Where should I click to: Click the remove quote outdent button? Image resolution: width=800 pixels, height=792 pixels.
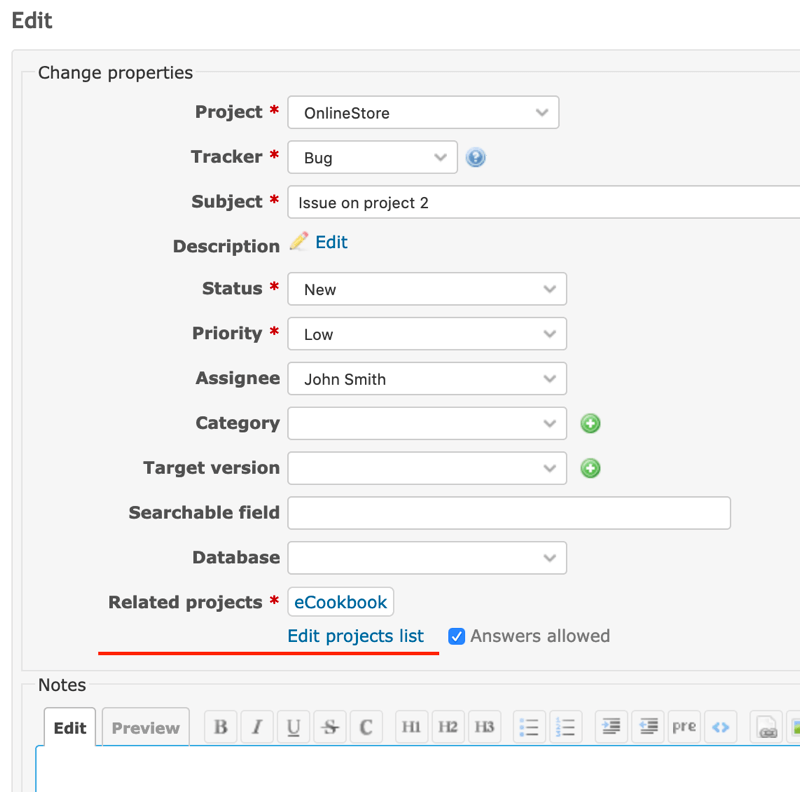coord(648,727)
